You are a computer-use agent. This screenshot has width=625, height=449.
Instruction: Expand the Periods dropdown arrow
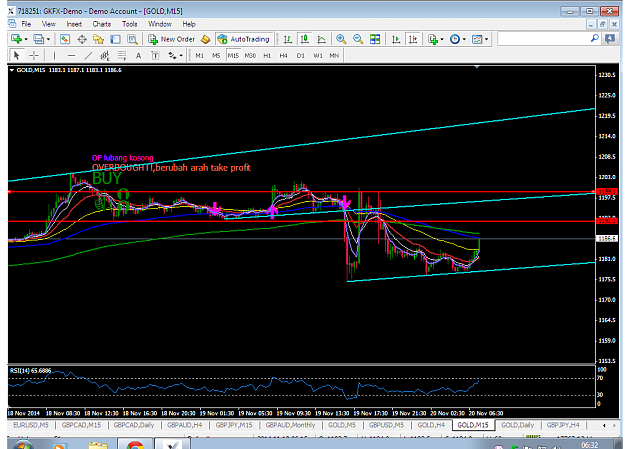pyautogui.click(x=464, y=39)
